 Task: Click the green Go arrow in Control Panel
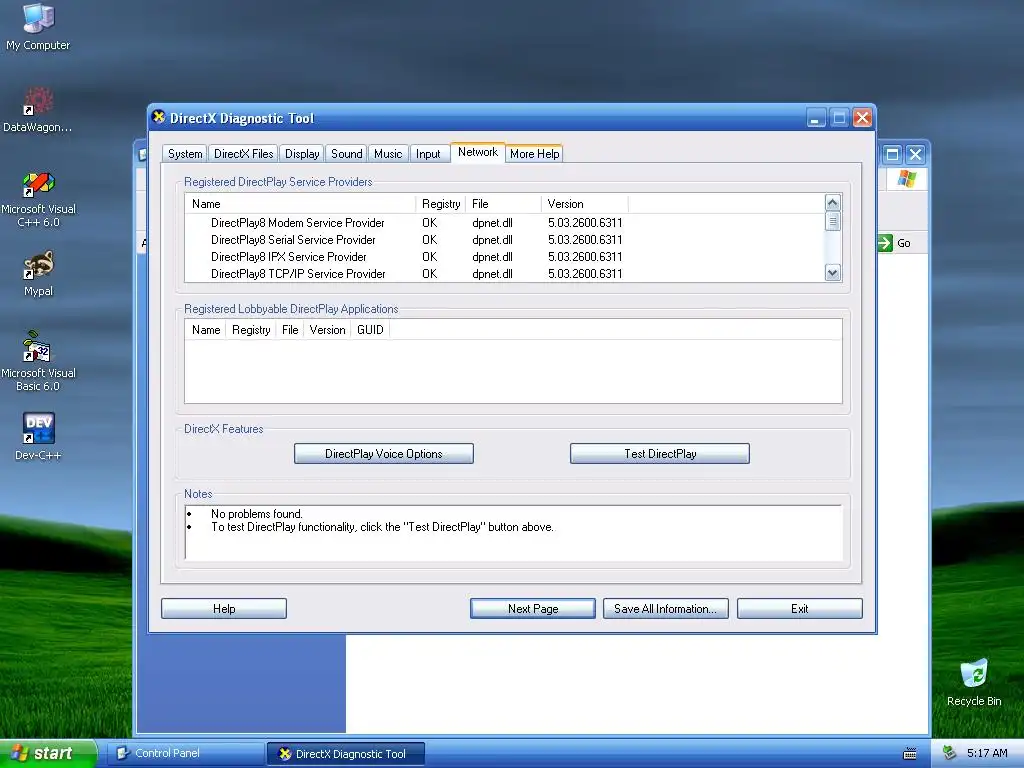tap(885, 243)
